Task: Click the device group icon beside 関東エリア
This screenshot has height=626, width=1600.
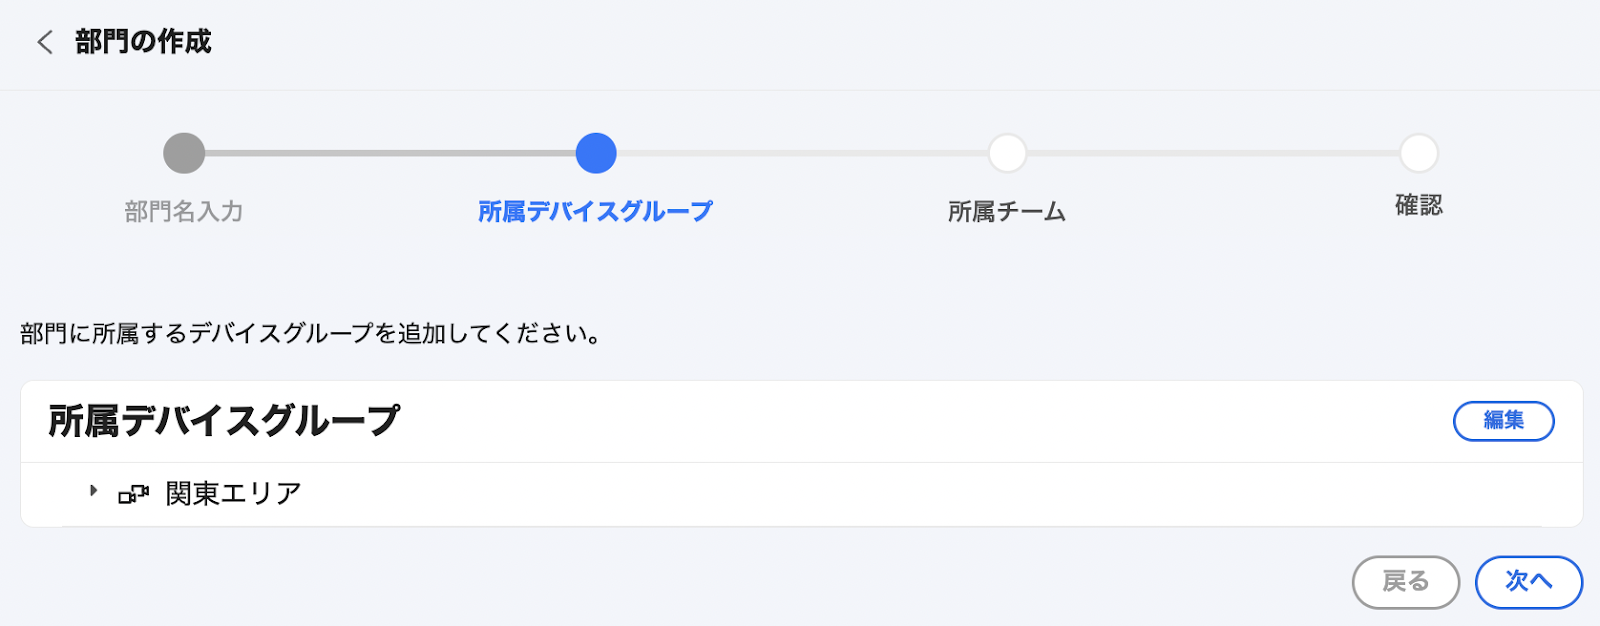Action: tap(133, 494)
